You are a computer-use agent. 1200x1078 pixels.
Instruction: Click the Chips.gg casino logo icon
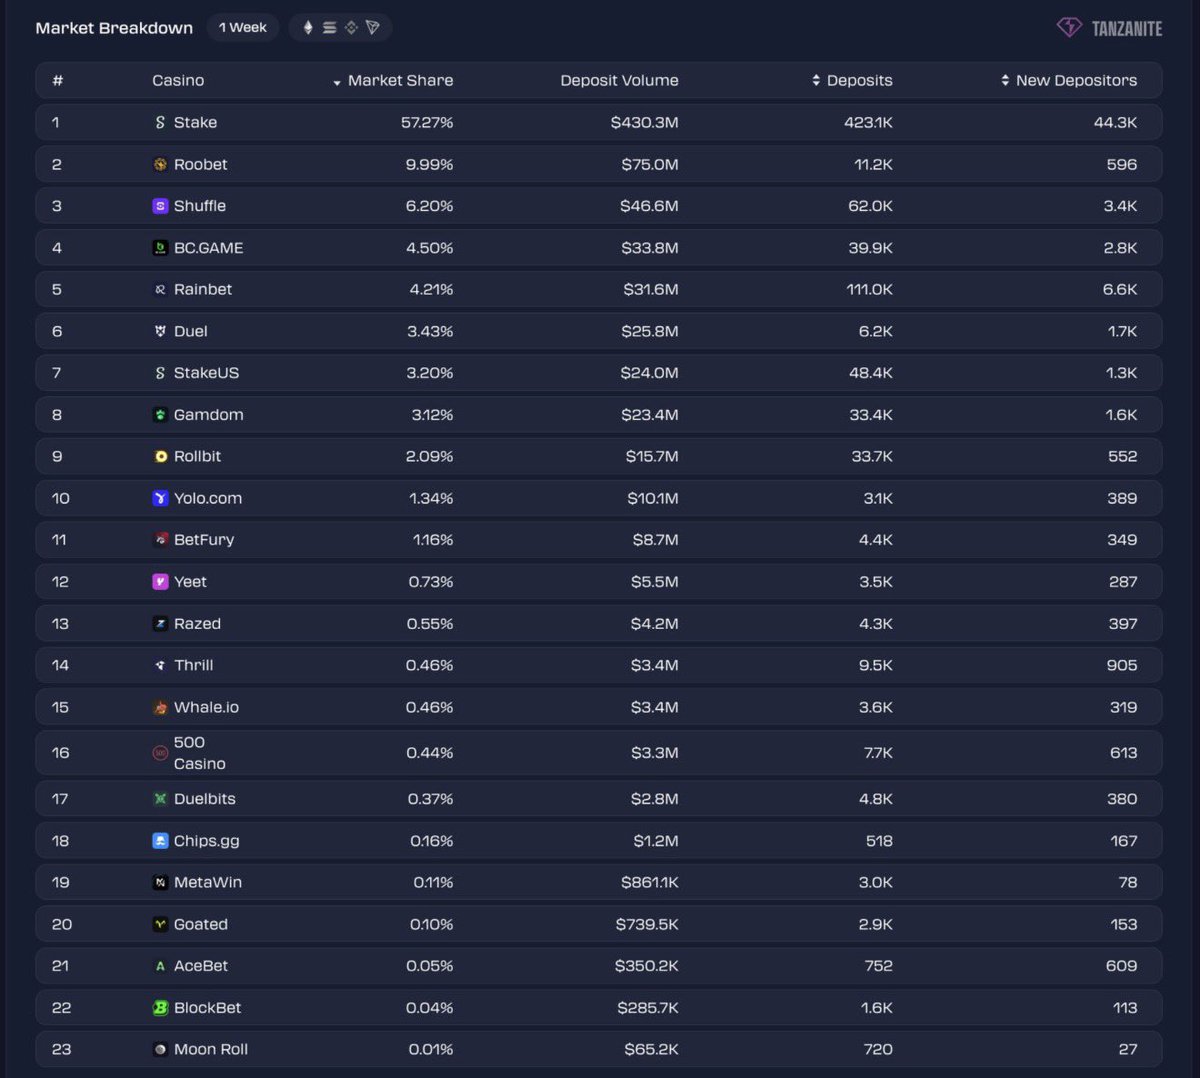coord(160,841)
